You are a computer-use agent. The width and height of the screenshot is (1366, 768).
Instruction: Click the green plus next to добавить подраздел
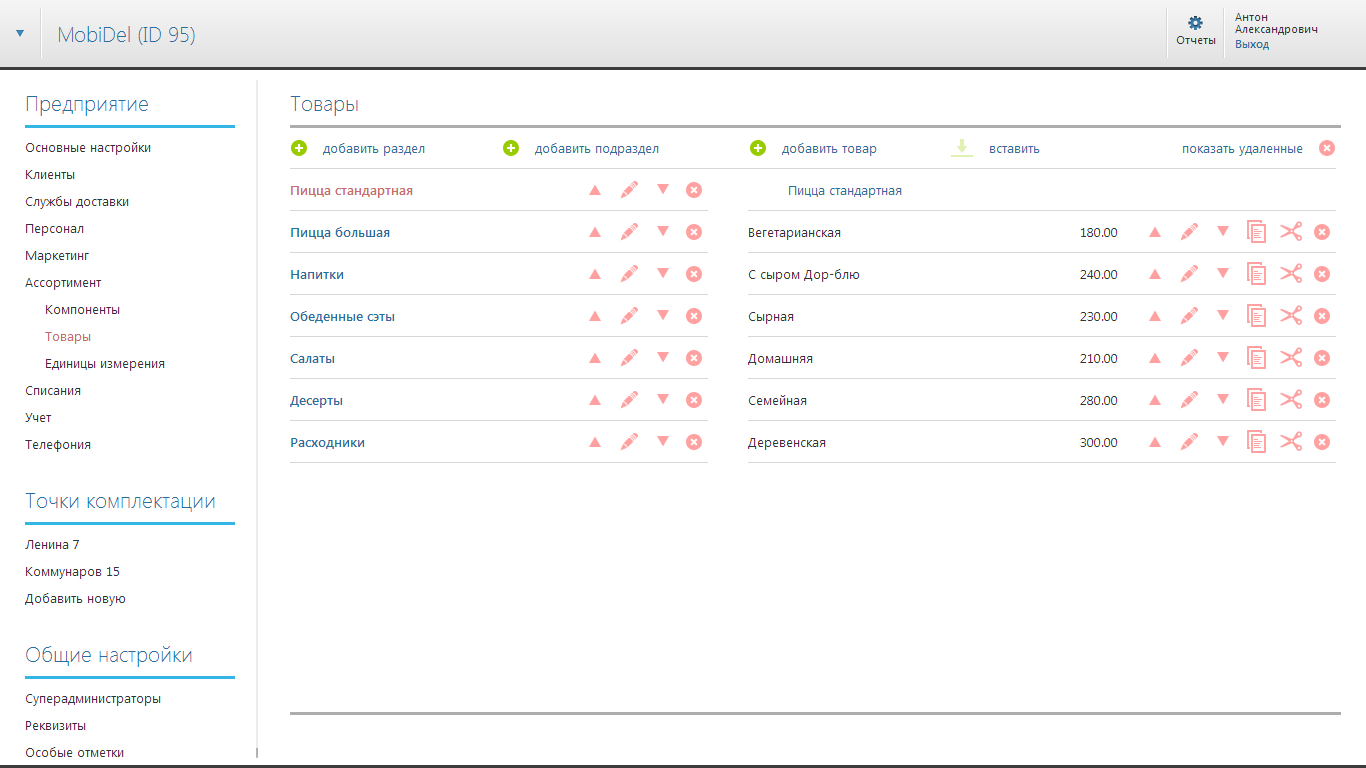[511, 148]
